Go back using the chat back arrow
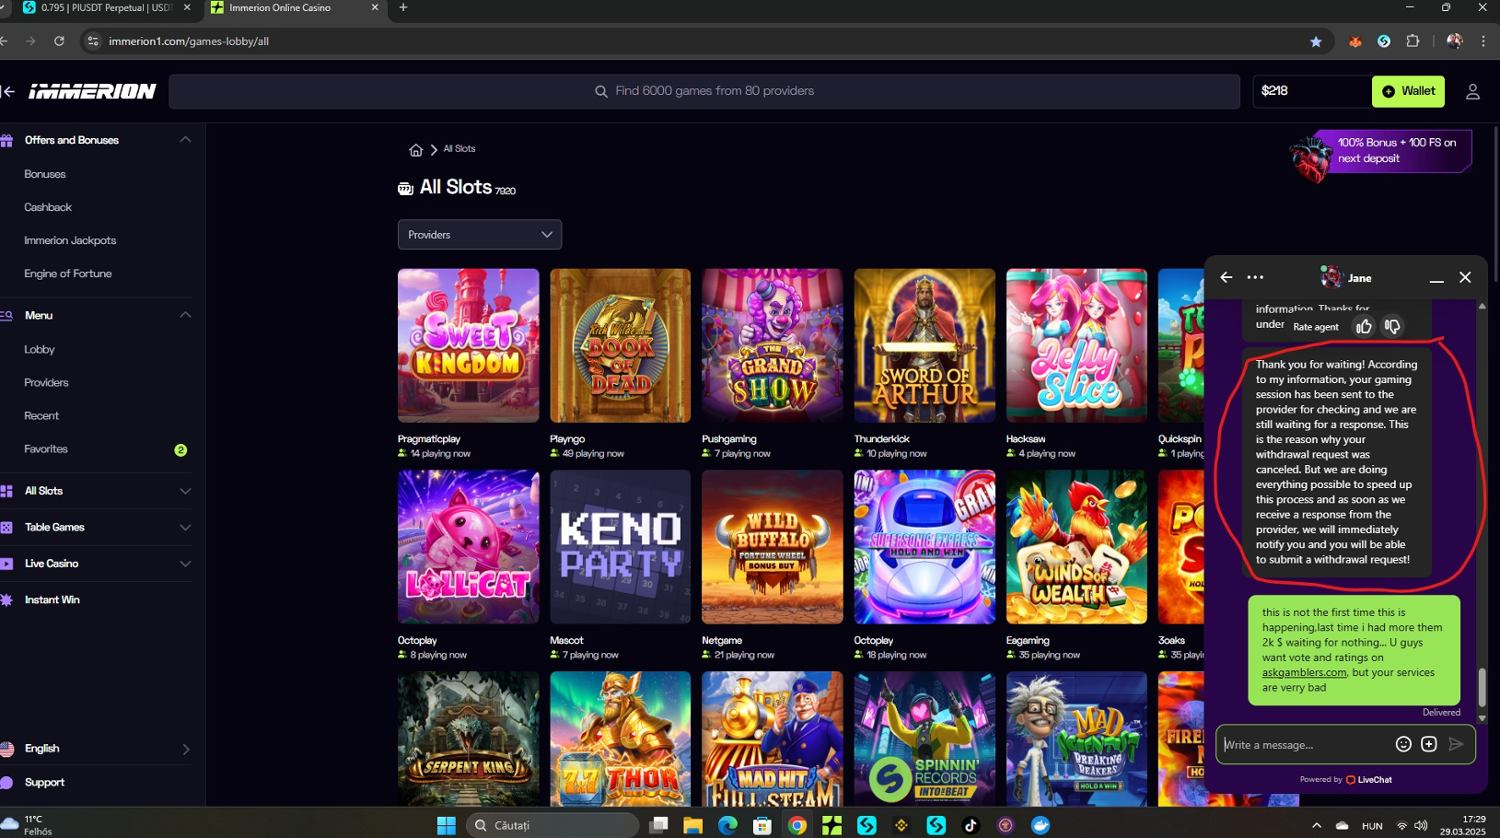The image size is (1500, 838). click(1227, 278)
